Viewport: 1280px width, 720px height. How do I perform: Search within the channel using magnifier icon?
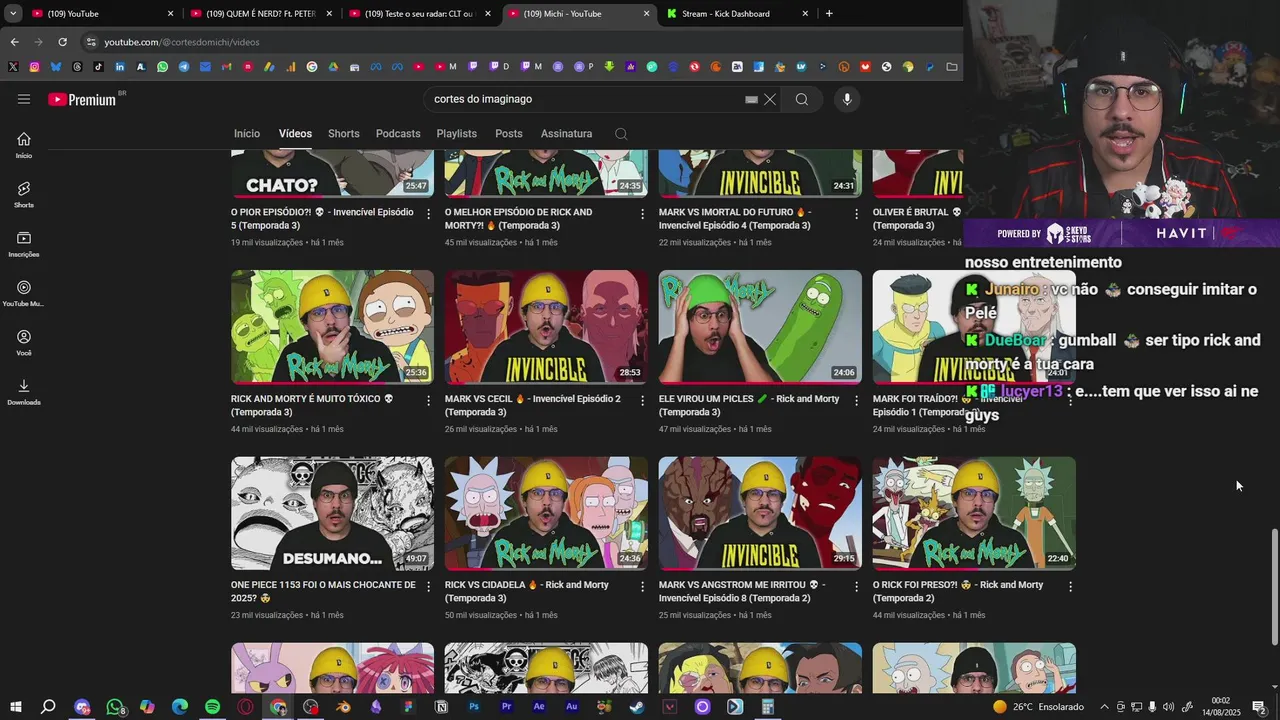pos(621,134)
